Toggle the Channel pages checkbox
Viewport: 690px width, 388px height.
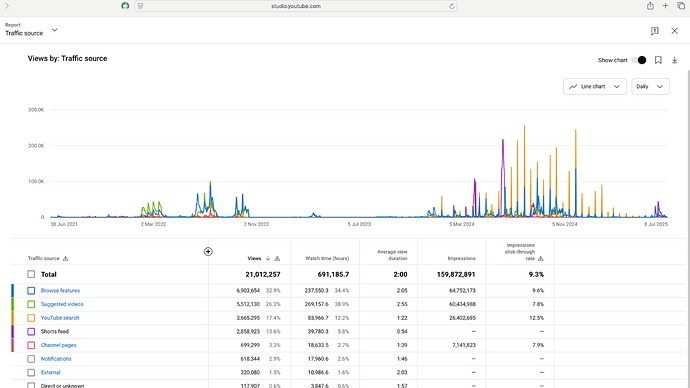[31, 345]
